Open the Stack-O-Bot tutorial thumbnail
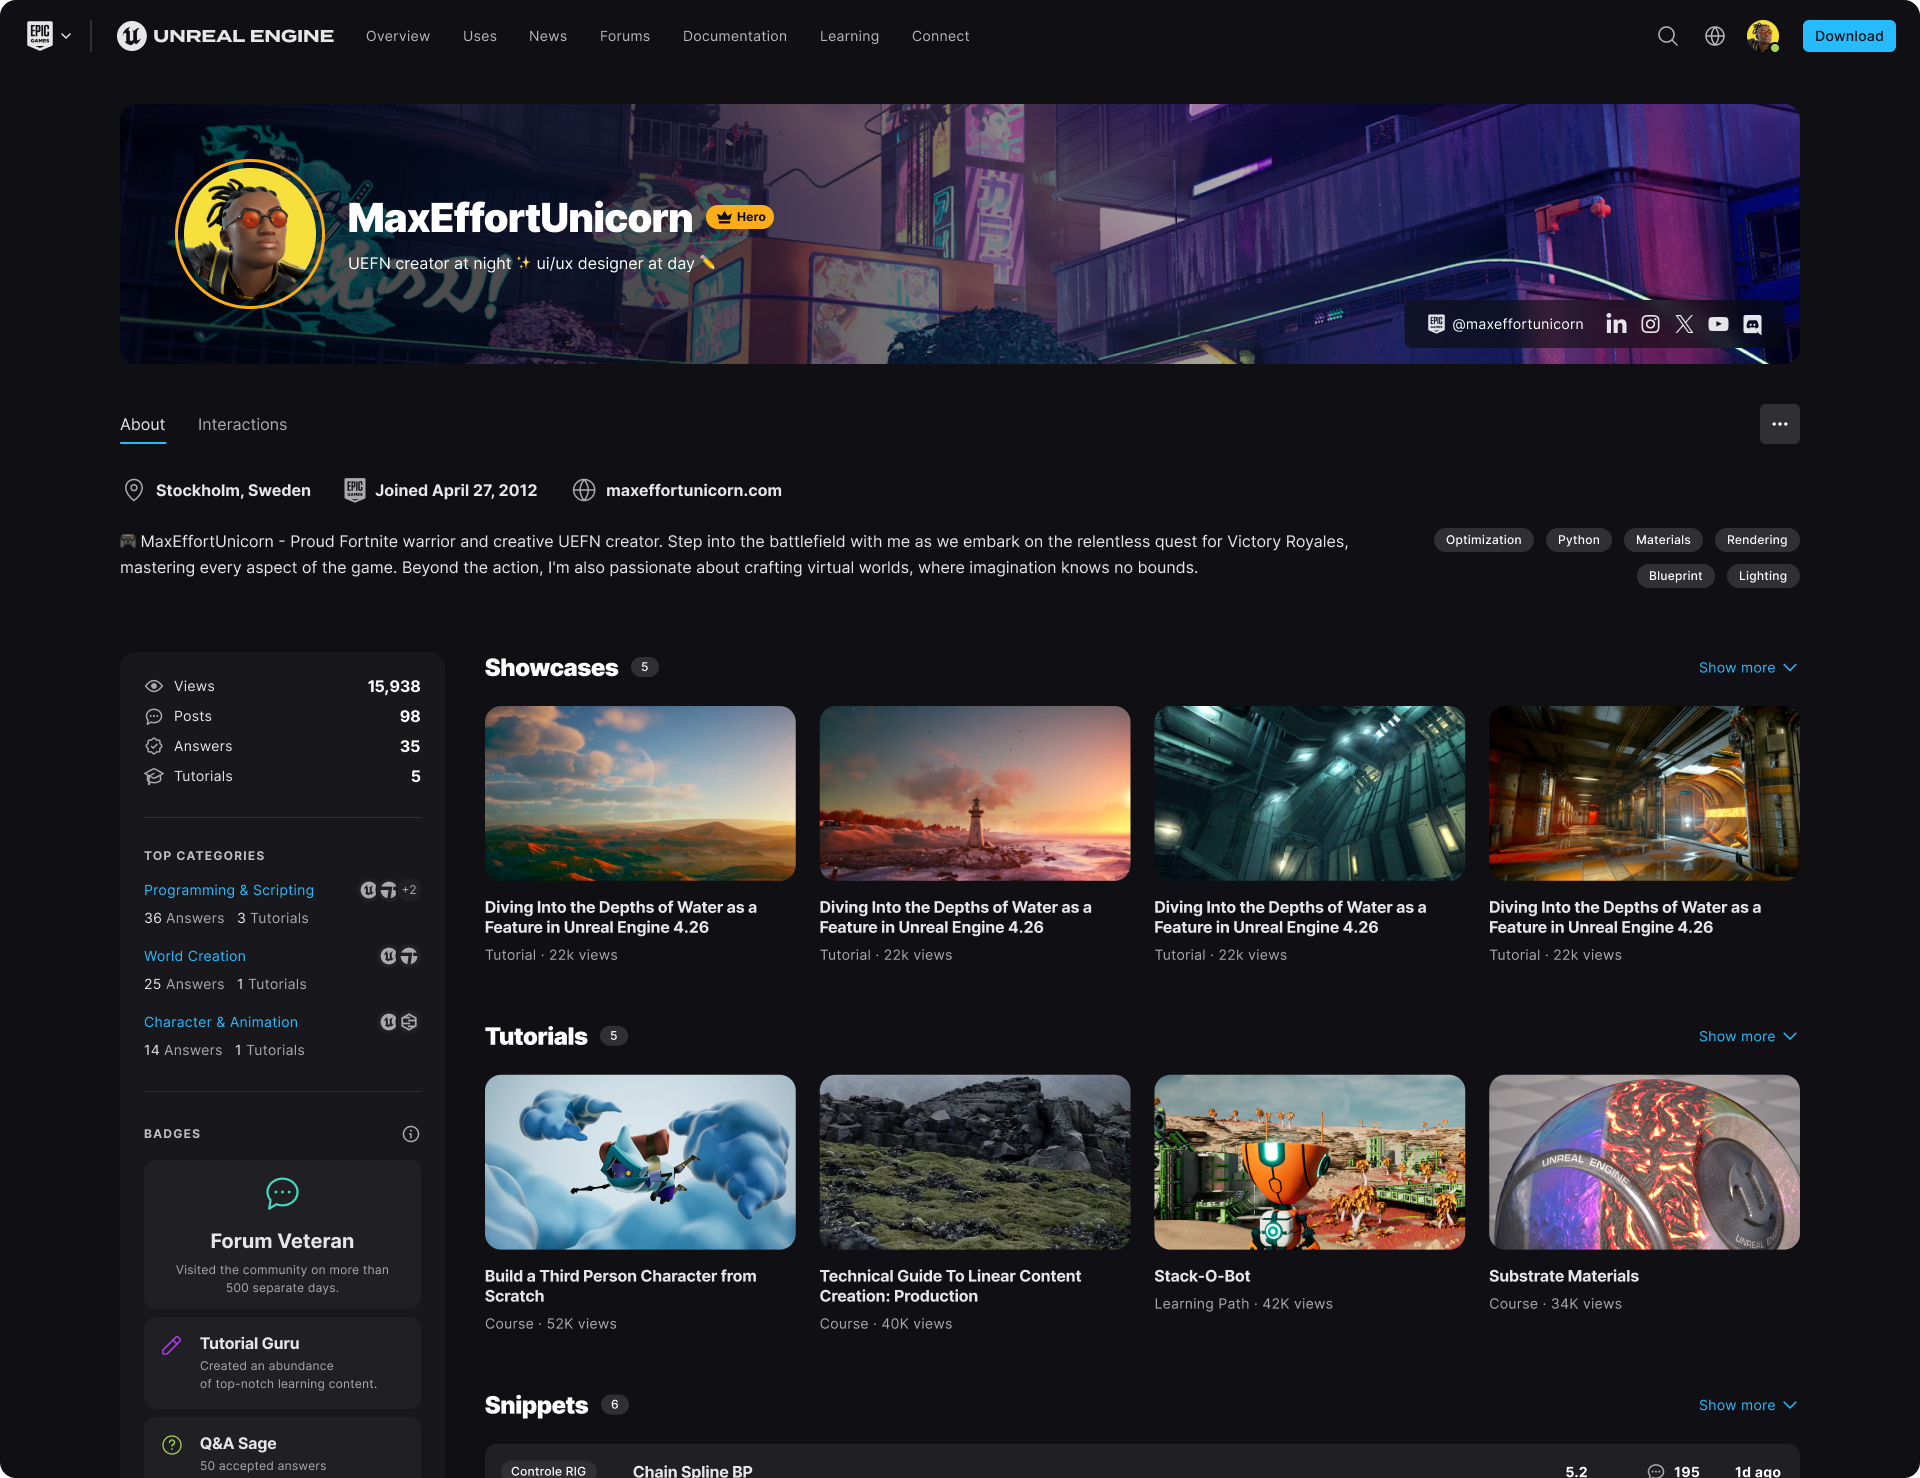 (x=1309, y=1162)
